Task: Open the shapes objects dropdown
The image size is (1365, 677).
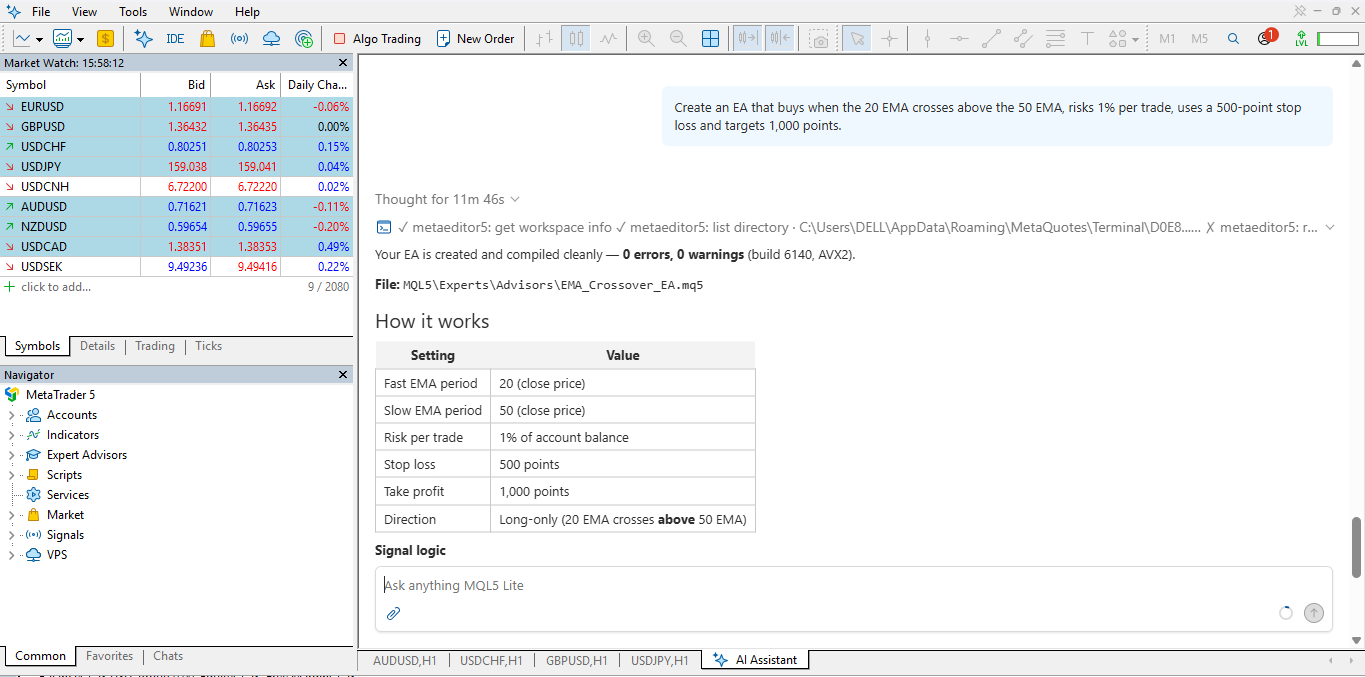Action: click(1136, 40)
